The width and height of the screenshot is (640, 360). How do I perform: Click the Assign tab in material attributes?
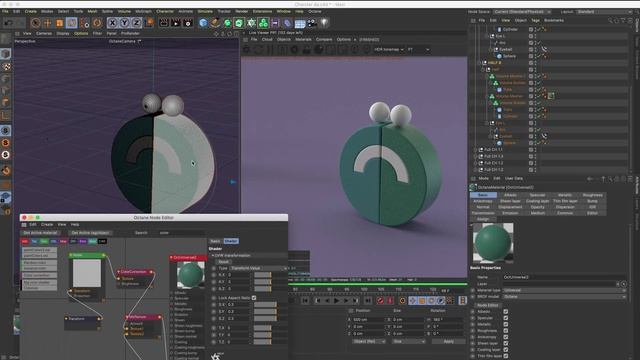tap(483, 219)
